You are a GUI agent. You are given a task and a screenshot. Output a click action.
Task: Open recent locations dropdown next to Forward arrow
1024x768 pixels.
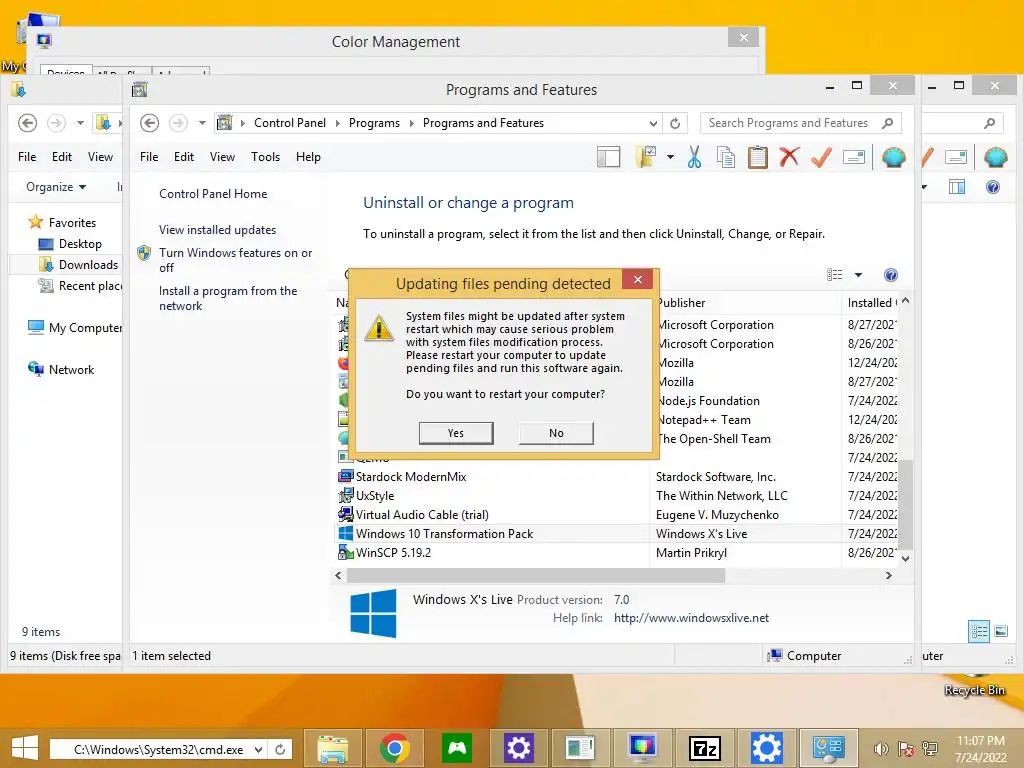point(202,123)
